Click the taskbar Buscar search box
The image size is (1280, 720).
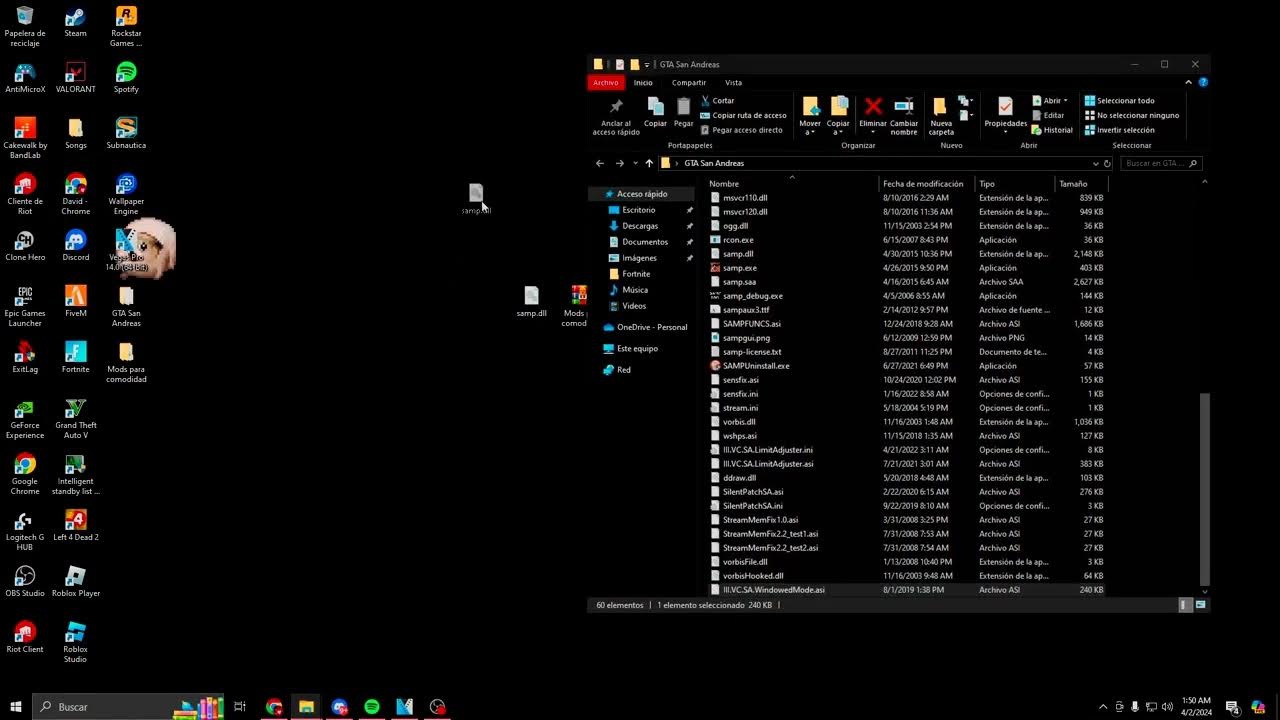130,707
